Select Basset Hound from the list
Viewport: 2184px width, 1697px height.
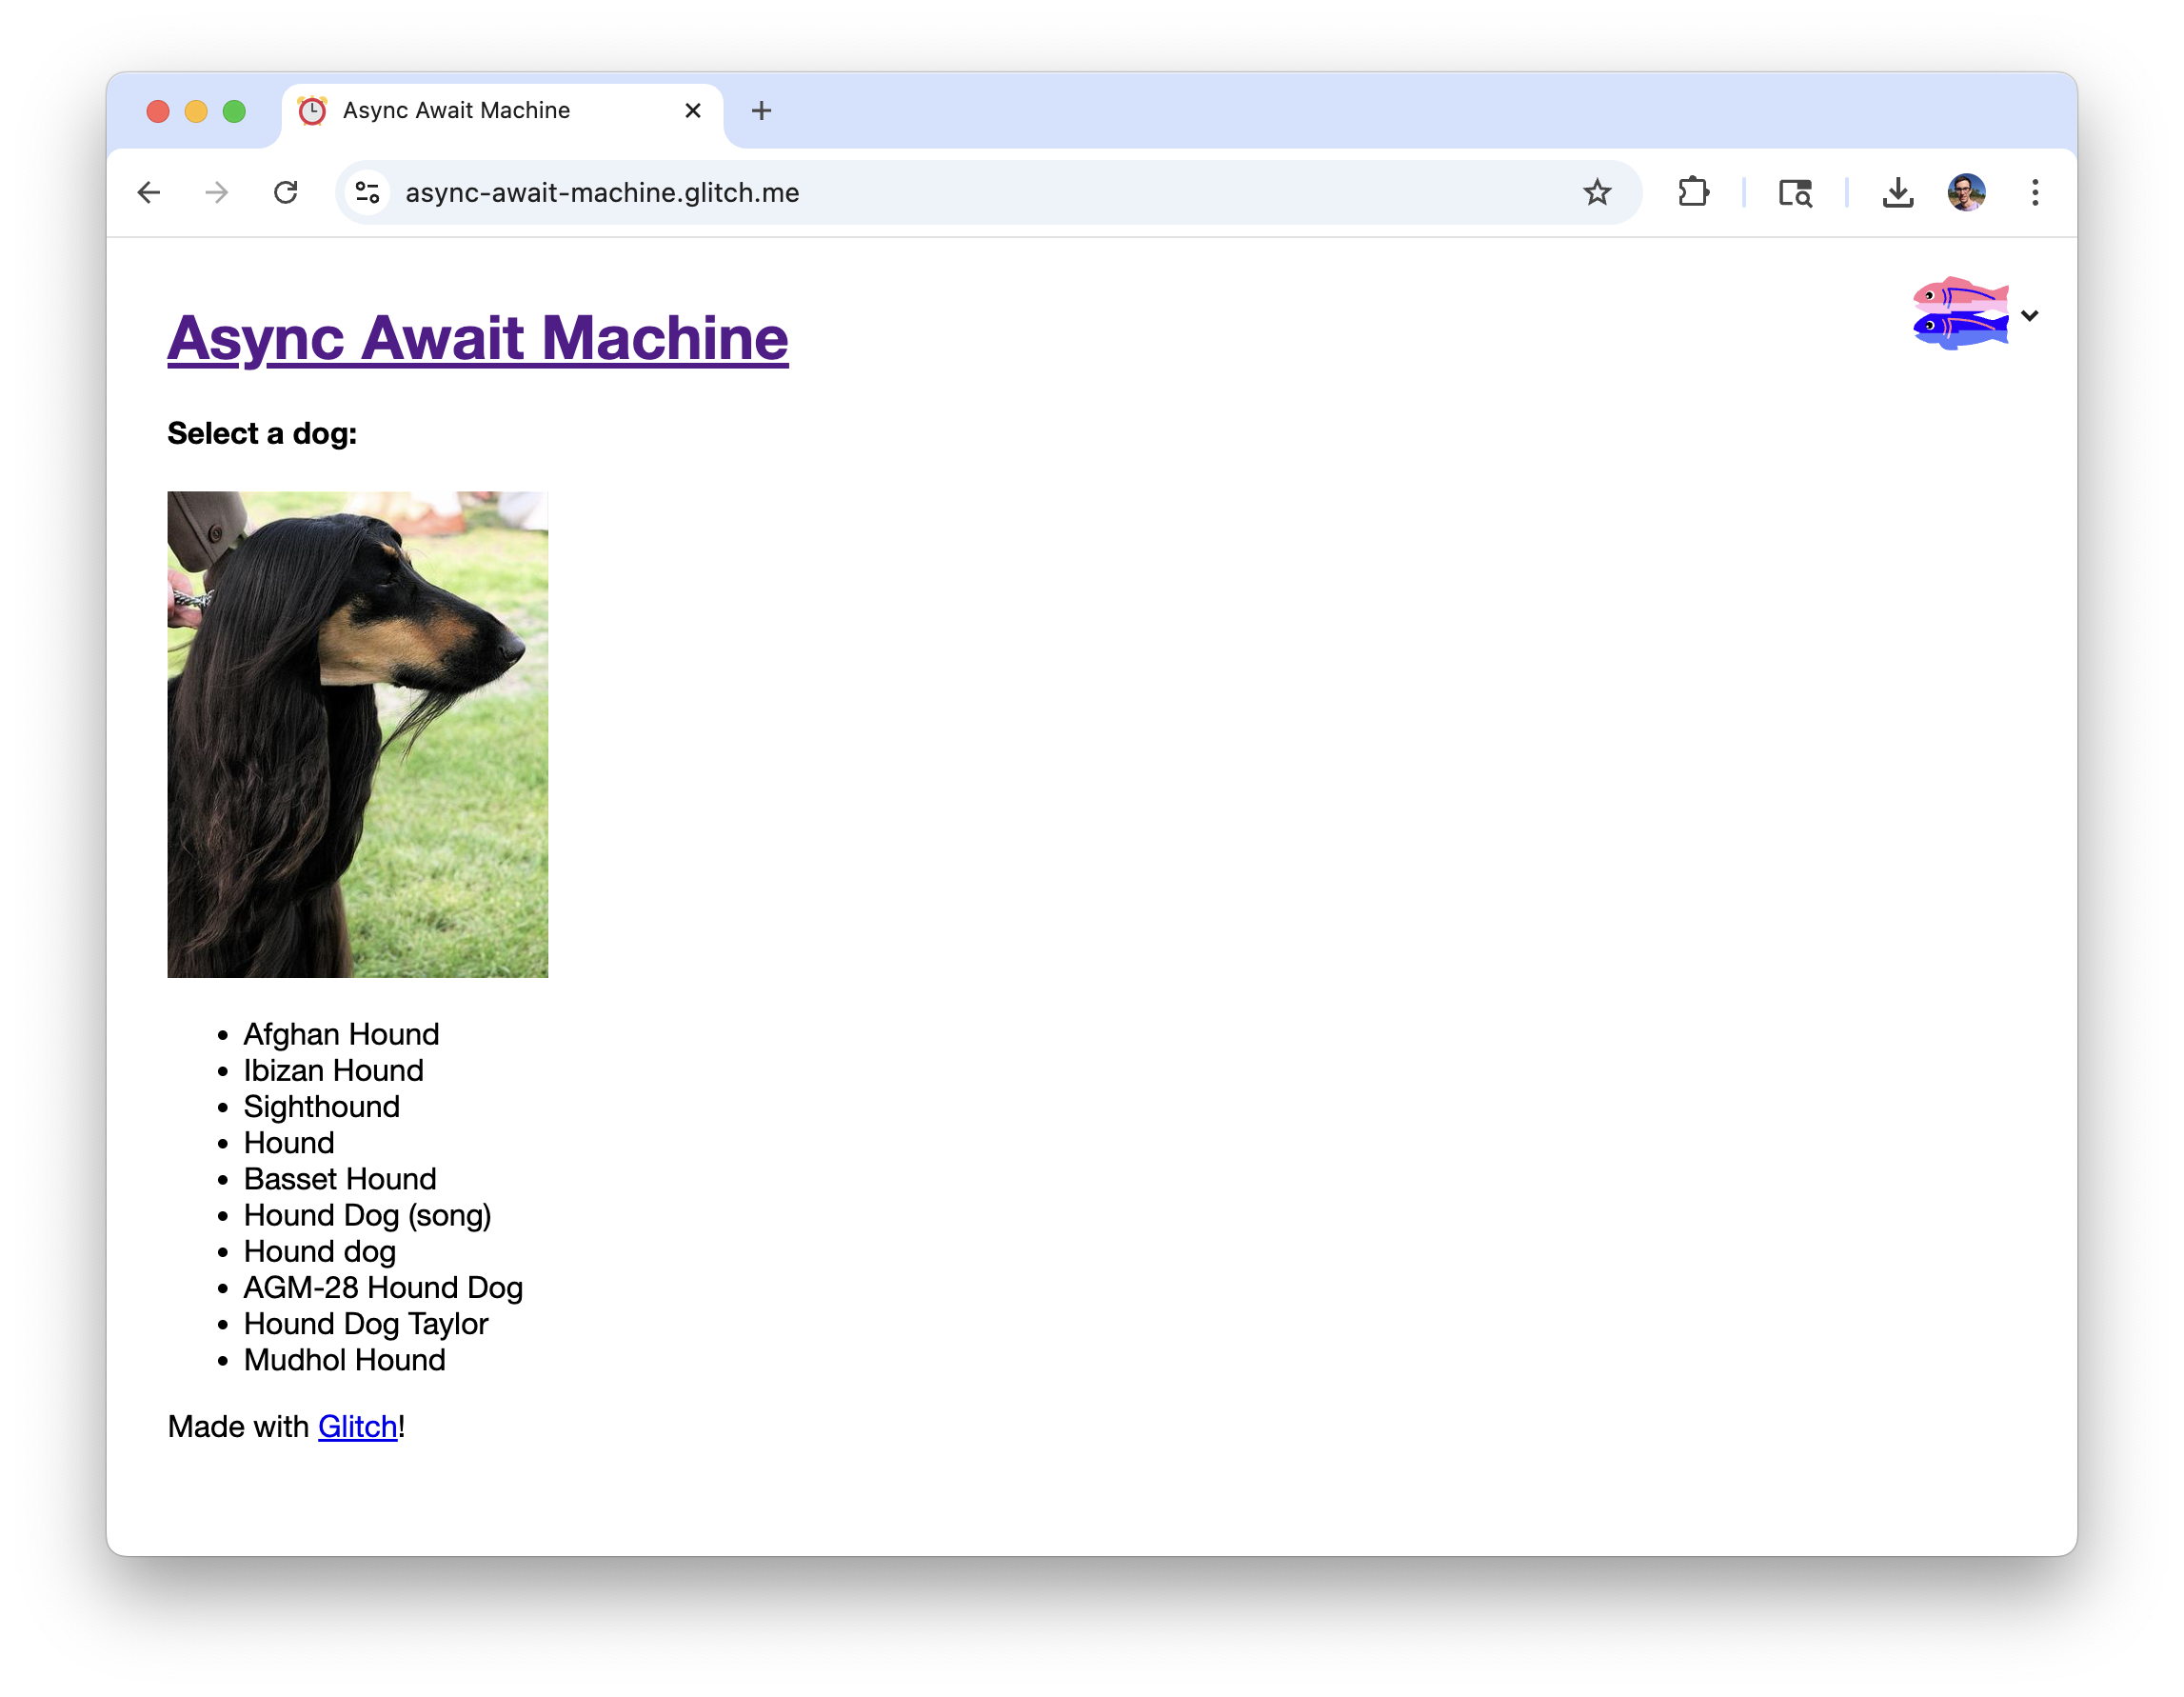[340, 1178]
